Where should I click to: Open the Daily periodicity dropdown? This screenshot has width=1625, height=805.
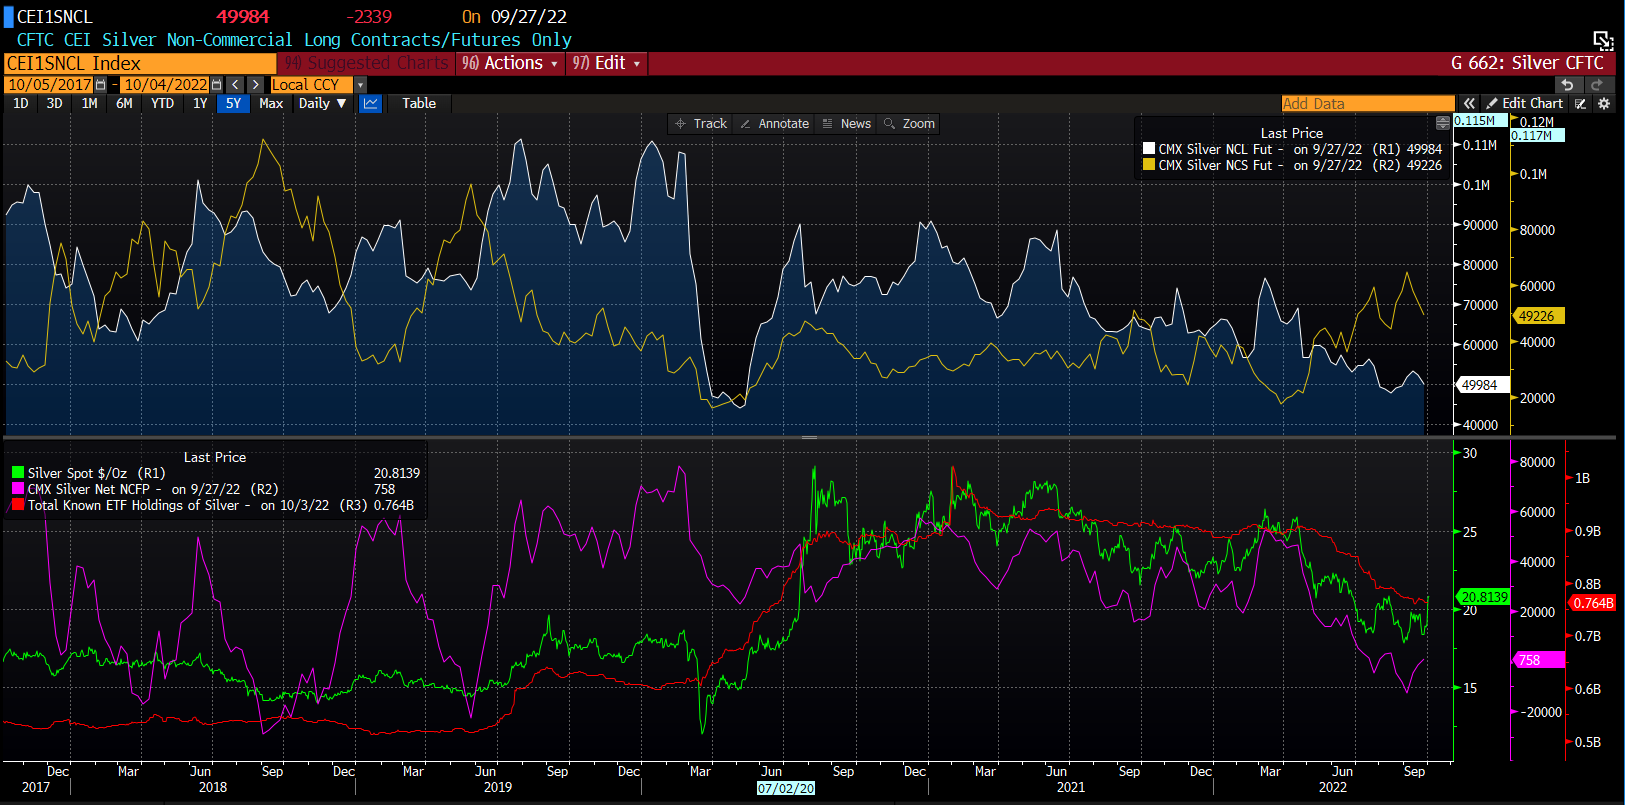click(322, 104)
